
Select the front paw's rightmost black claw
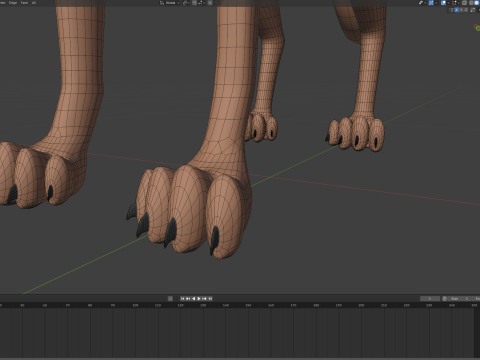pos(214,240)
